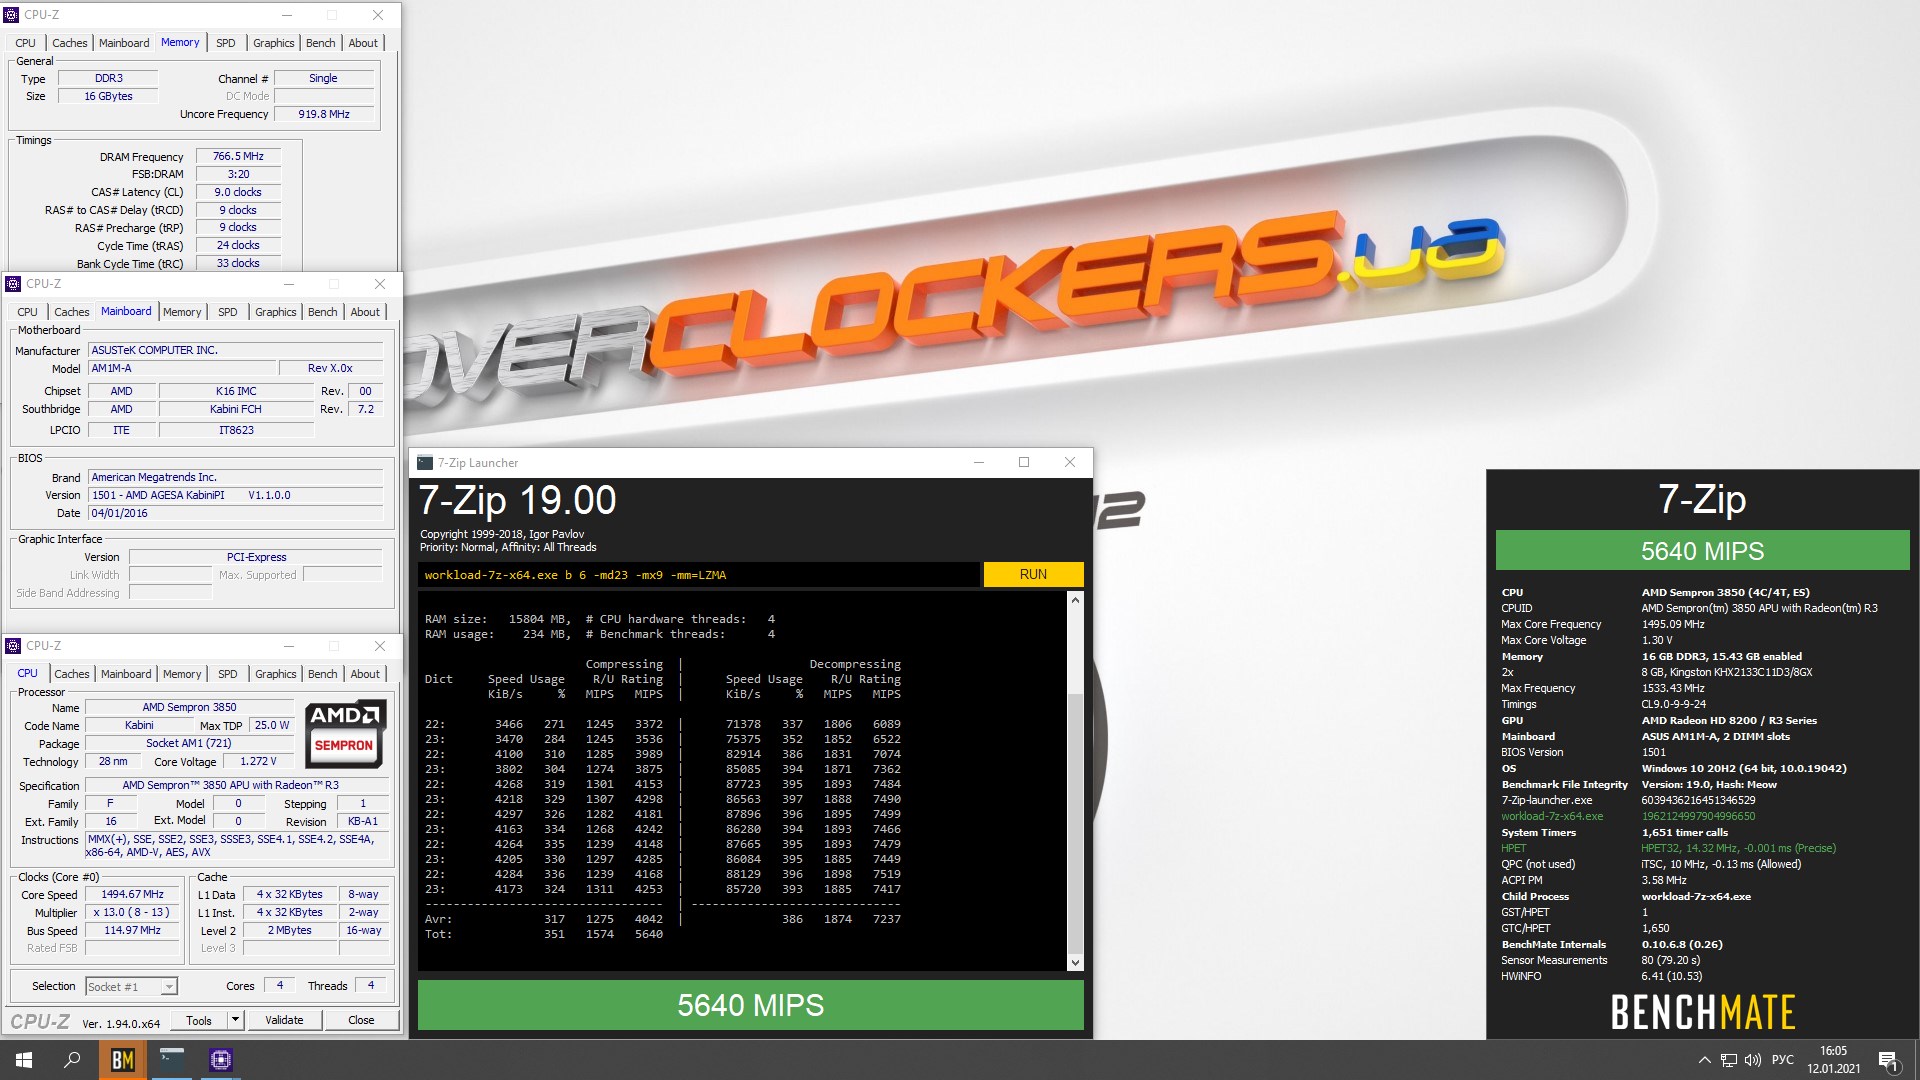Click the Multiplier x 13.0 (8 - 13) value
Screen dimensions: 1920x1080
(x=132, y=912)
